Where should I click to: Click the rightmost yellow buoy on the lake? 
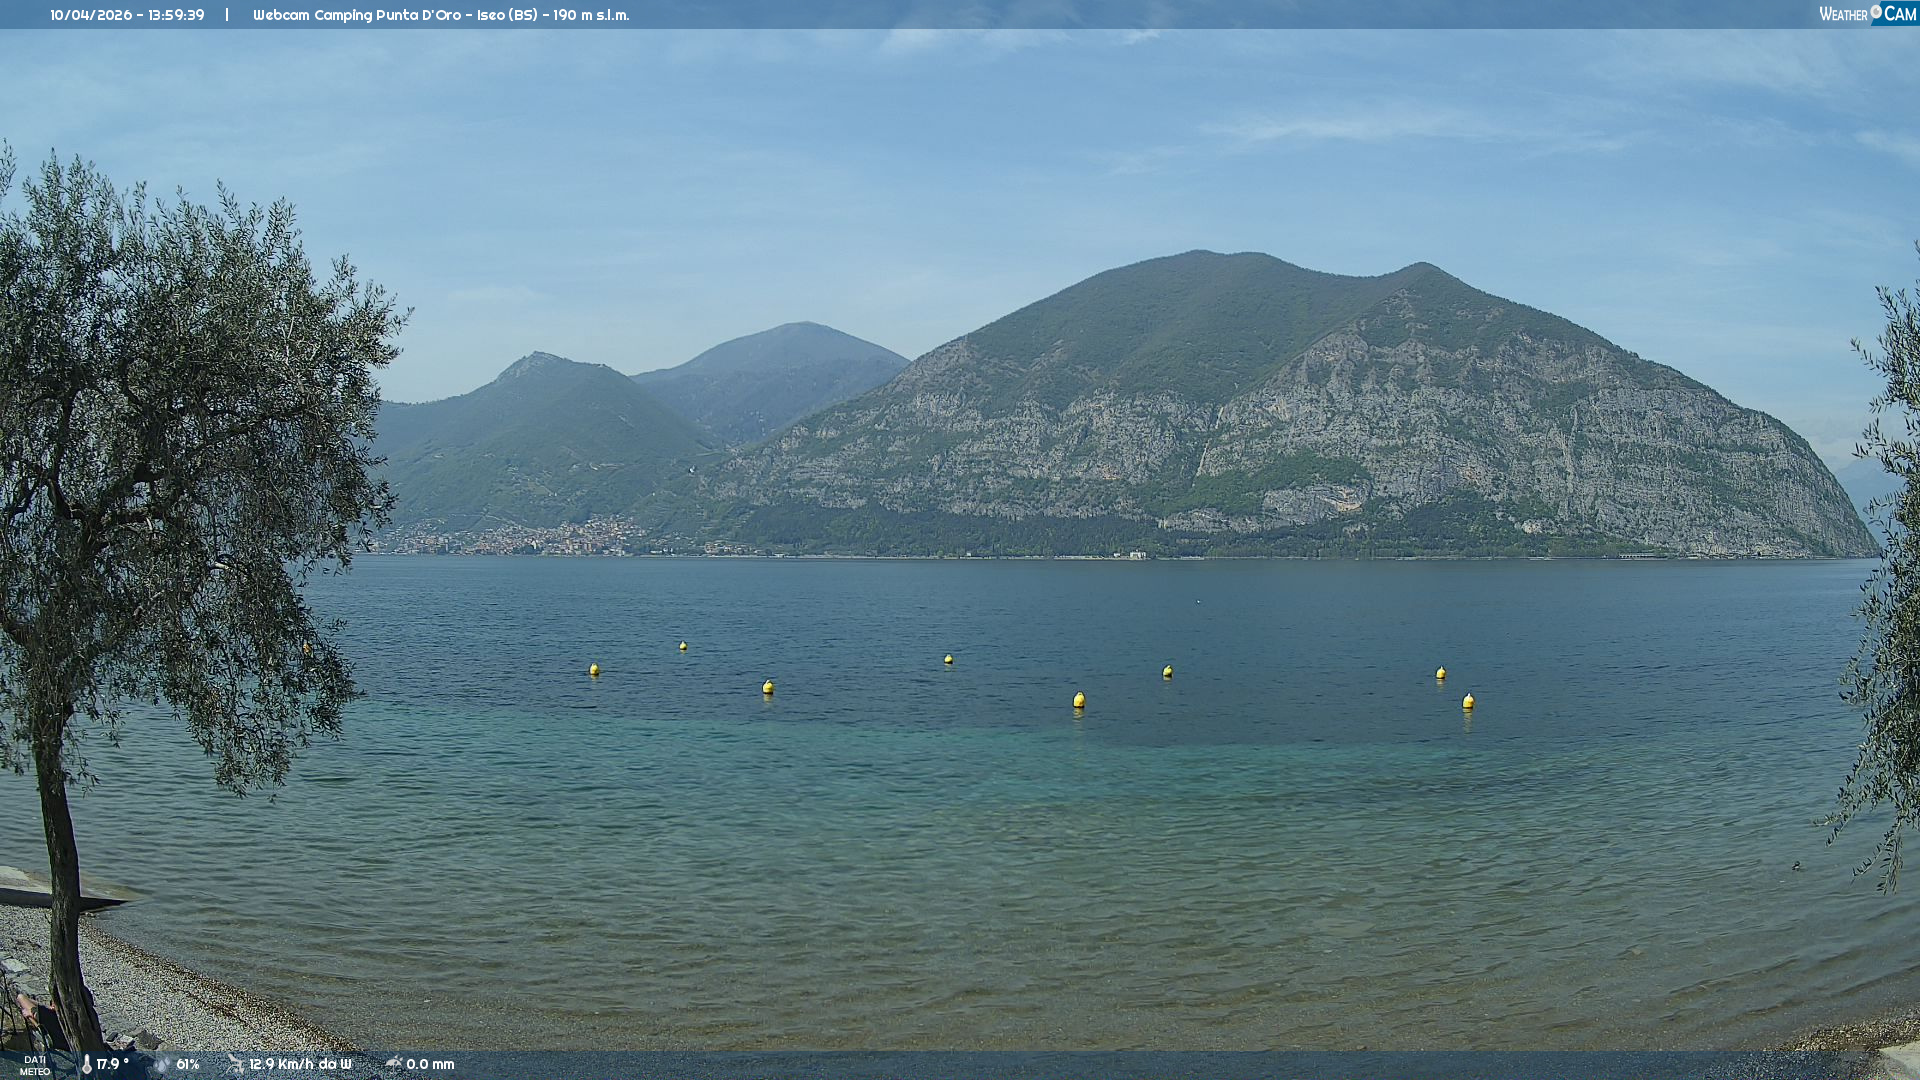[x=1468, y=701]
